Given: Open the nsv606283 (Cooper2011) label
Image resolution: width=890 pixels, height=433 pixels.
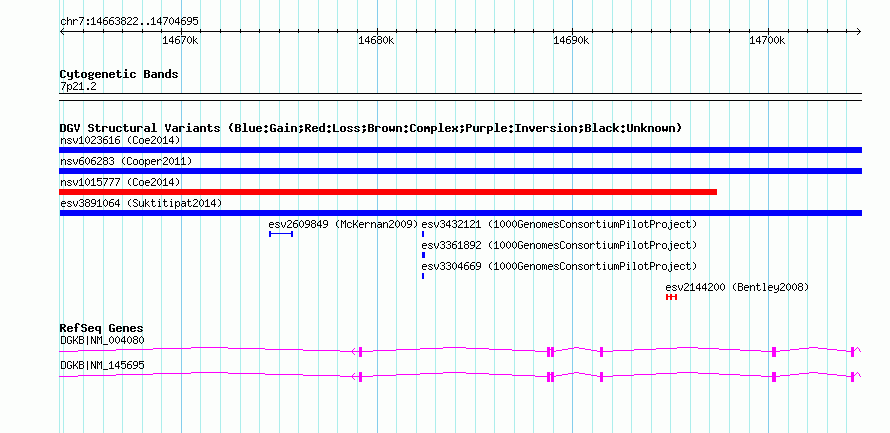Looking at the screenshot, I should tap(126, 161).
